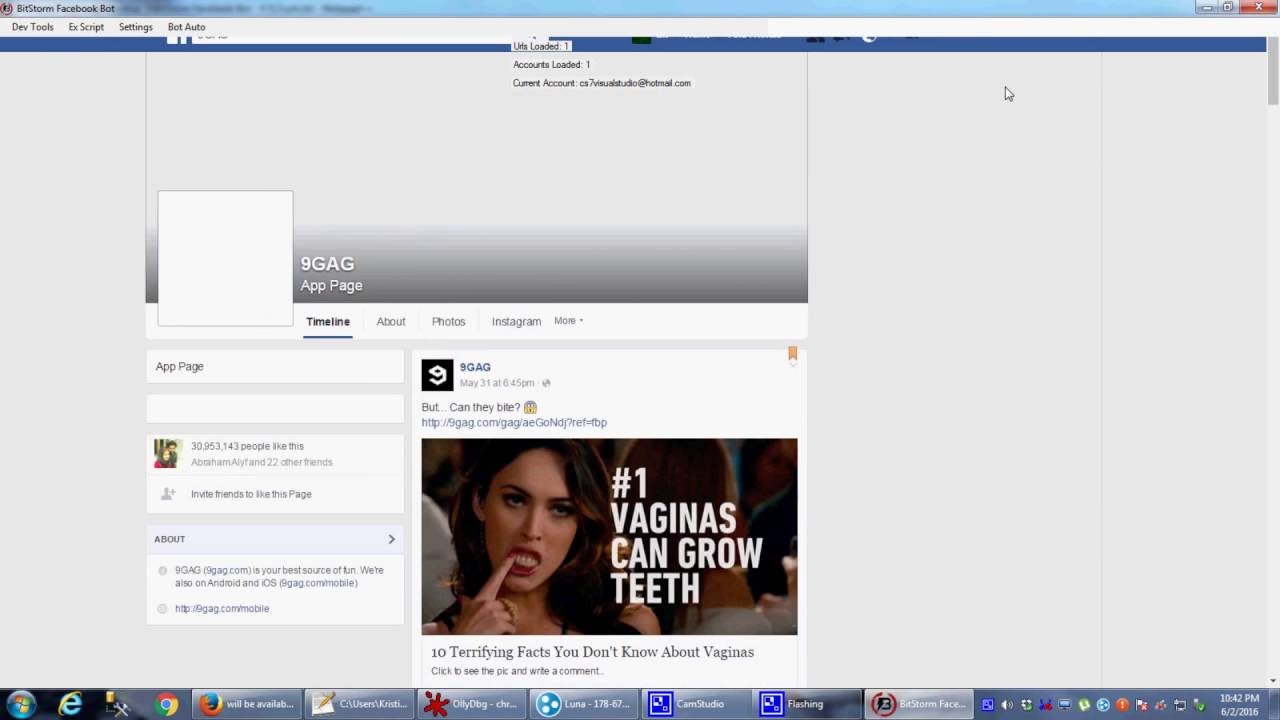Viewport: 1280px width, 720px height.
Task: Click Invite friends to like this Page
Action: pyautogui.click(x=251, y=494)
